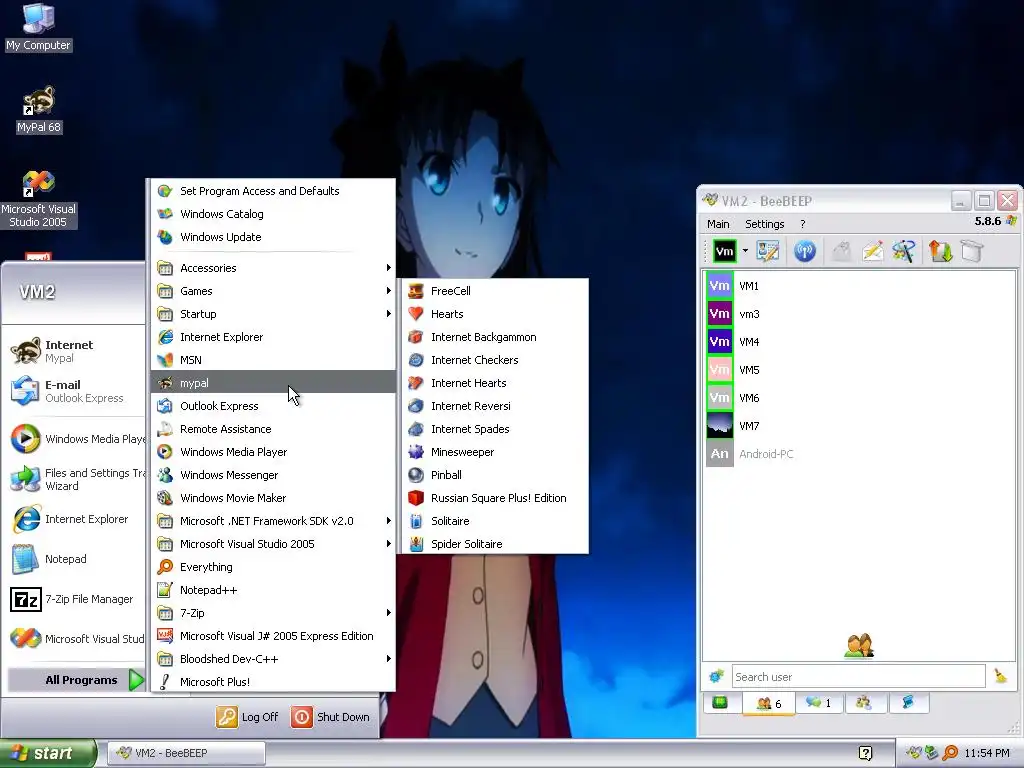The width and height of the screenshot is (1024, 768).
Task: Open Everything search from All Programs
Action: tap(273, 567)
